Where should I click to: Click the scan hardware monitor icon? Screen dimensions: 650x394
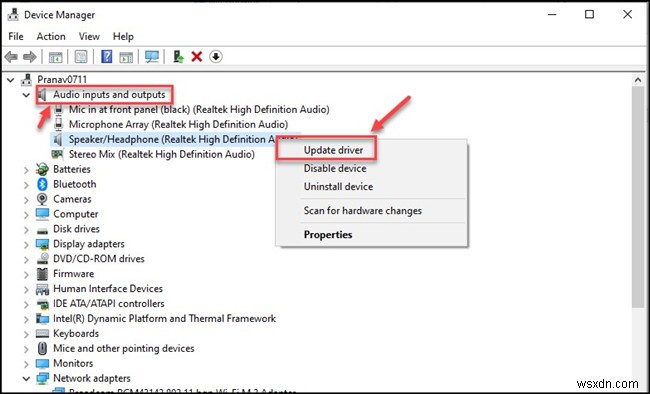click(x=152, y=56)
